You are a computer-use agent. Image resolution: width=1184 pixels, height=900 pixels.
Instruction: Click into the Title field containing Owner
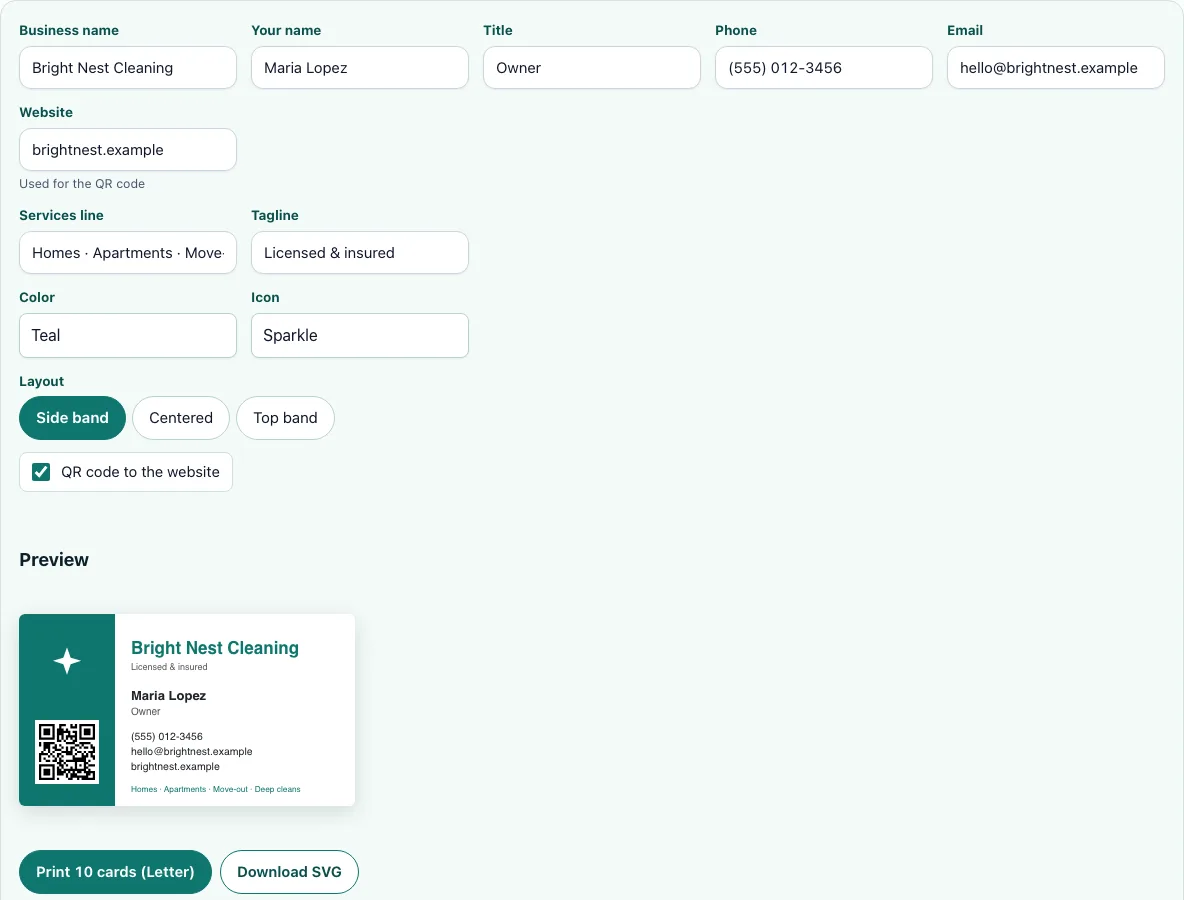coord(592,68)
